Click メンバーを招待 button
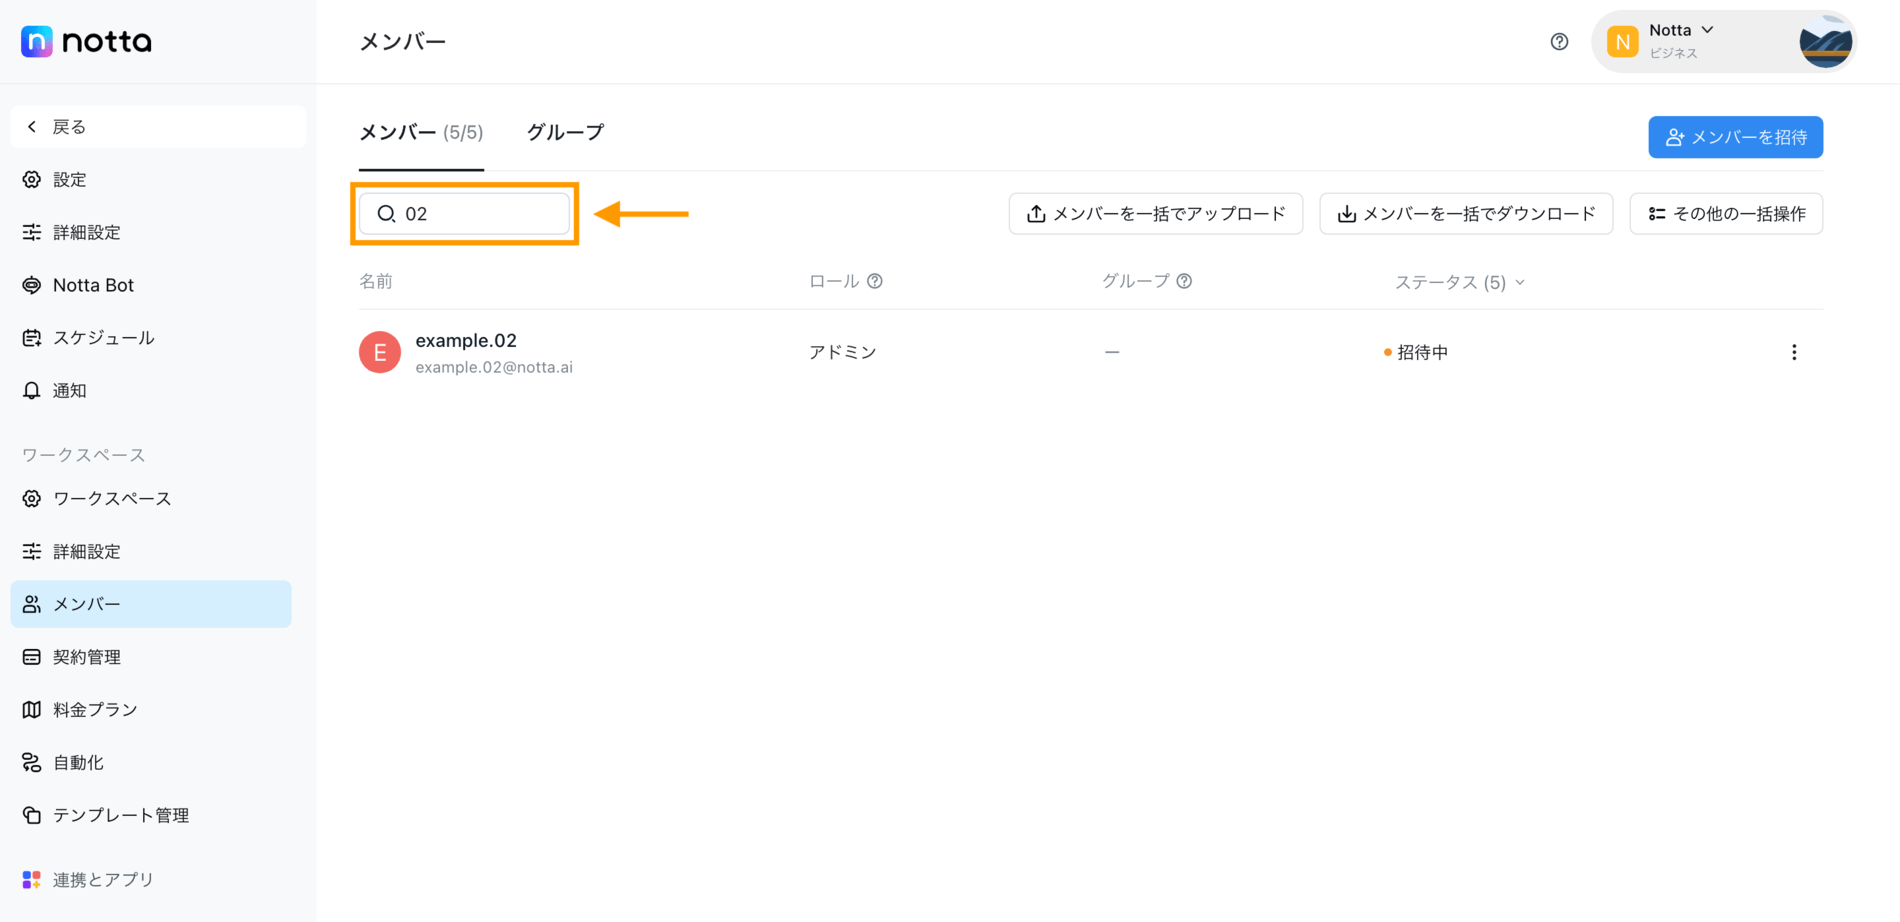This screenshot has width=1900, height=922. [1735, 137]
